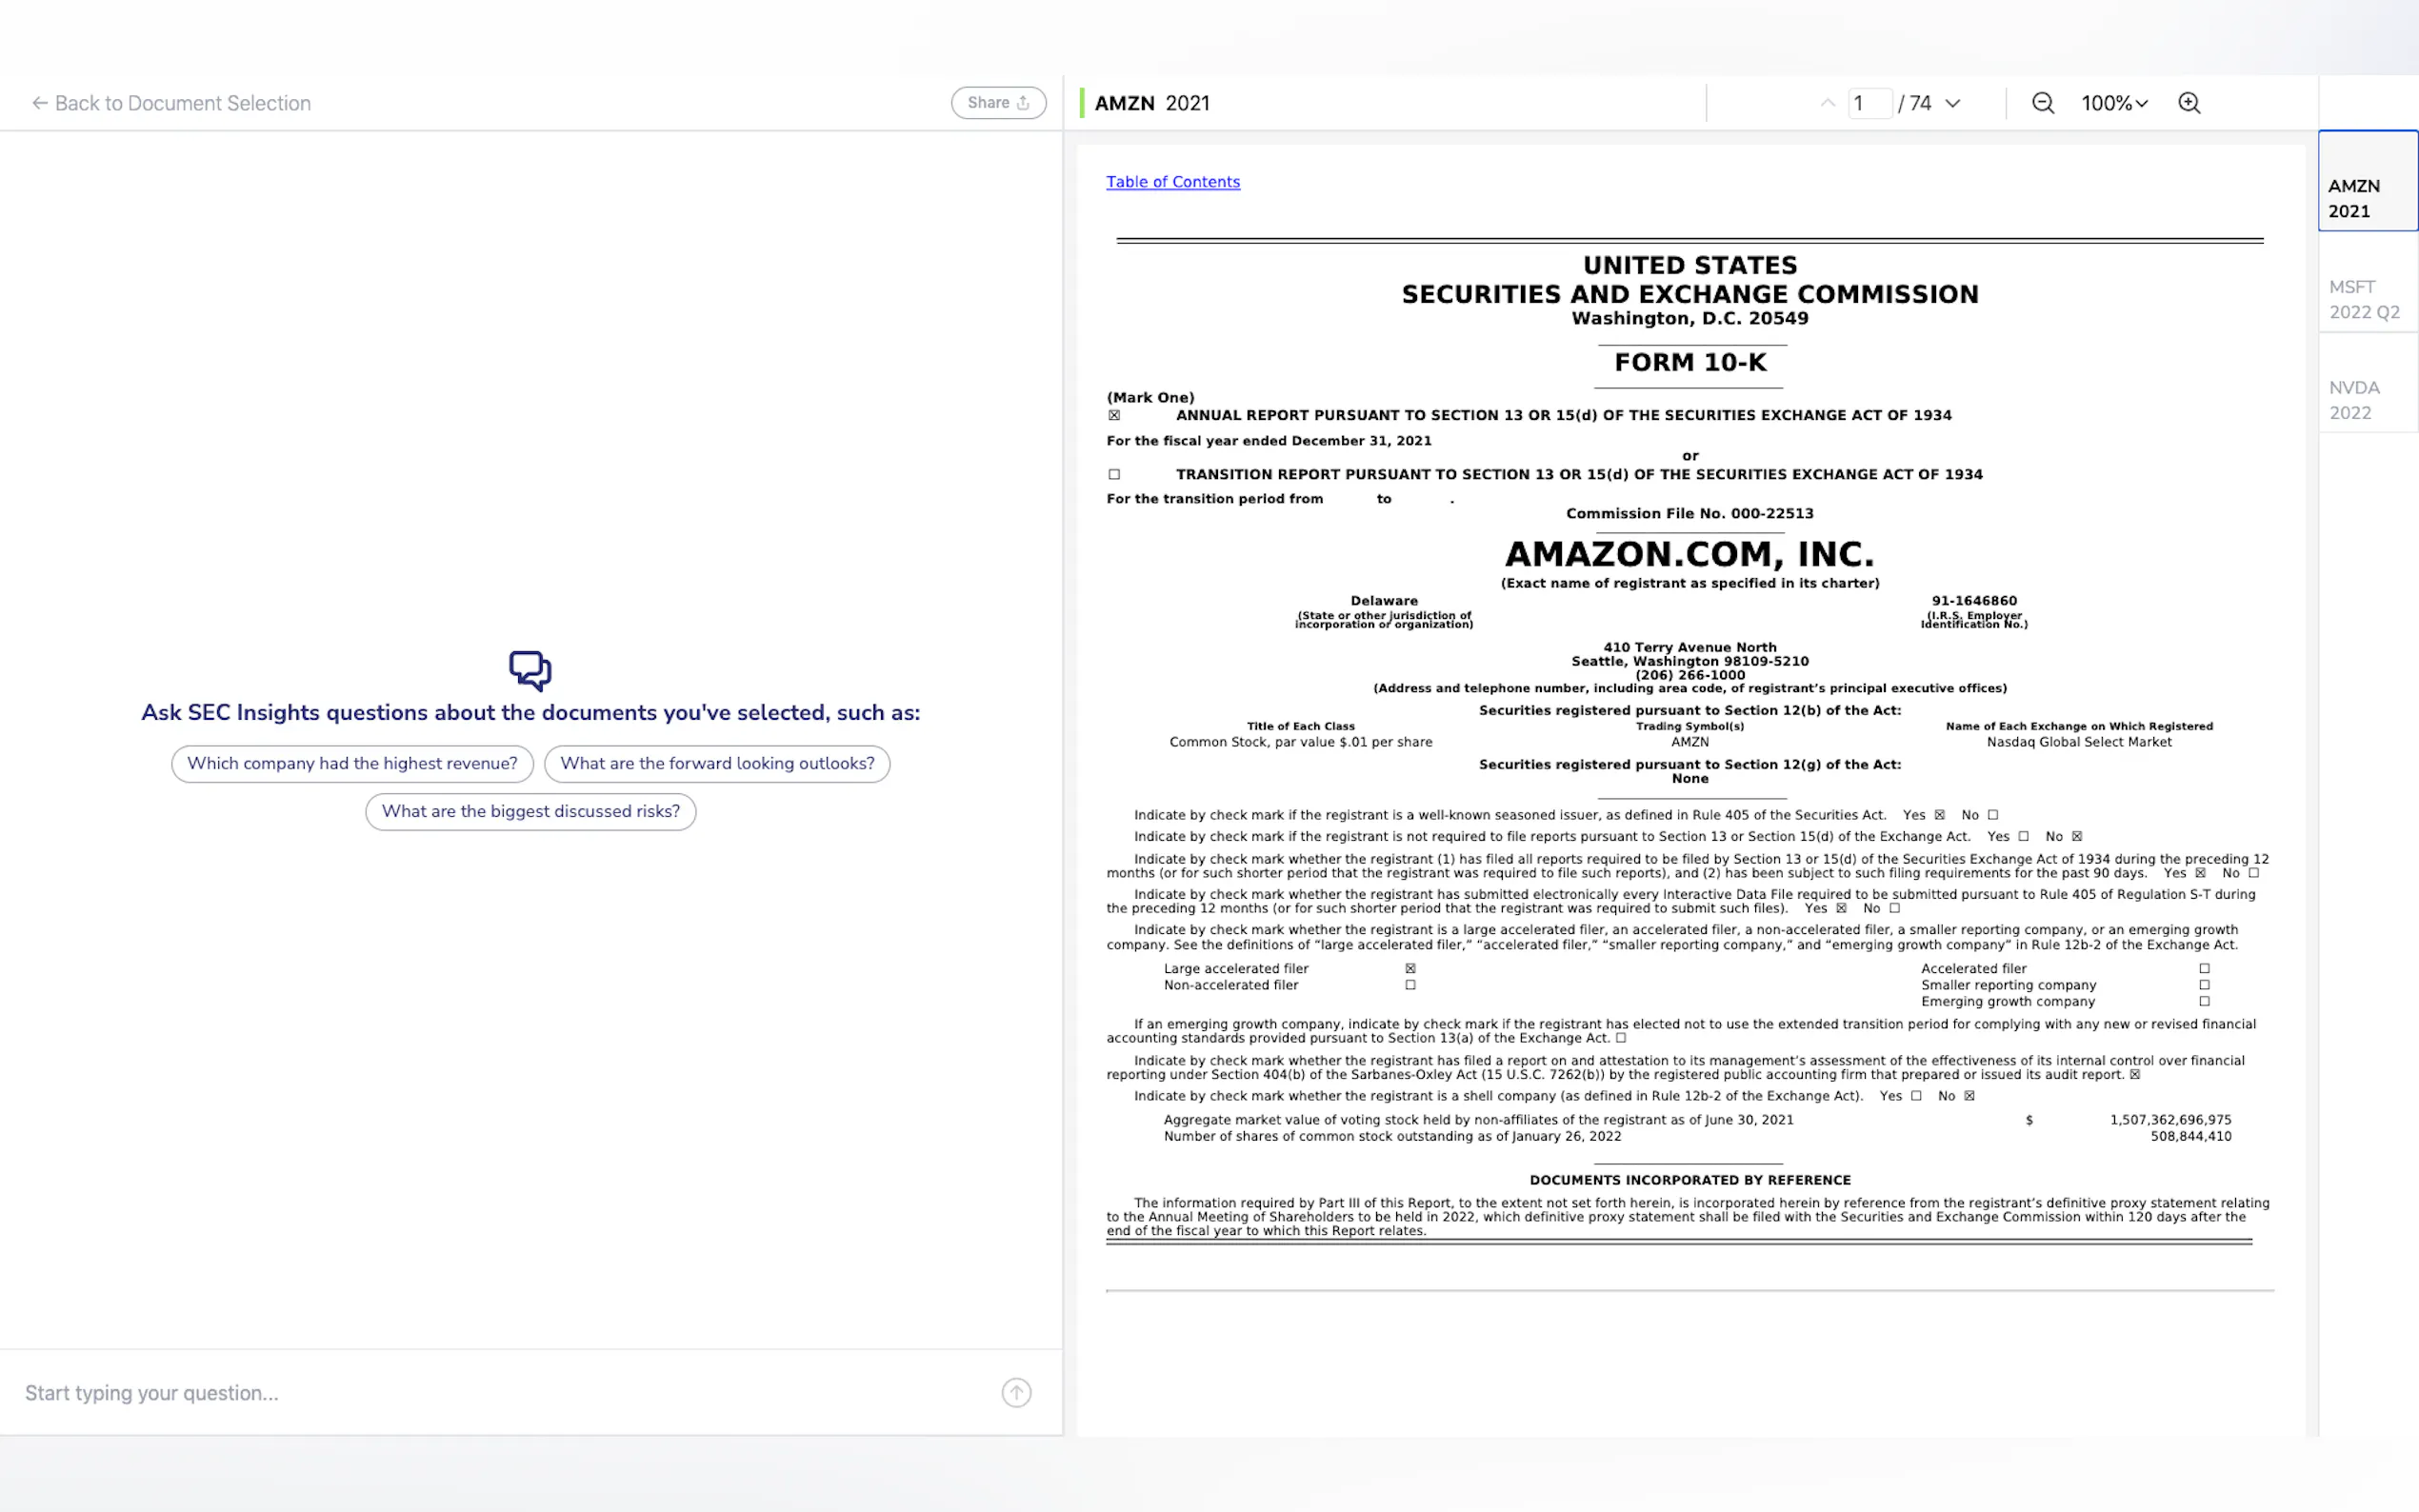Ask 'What are the forward looking outlooks?'
Screen dimensions: 2419x1512
click(717, 763)
